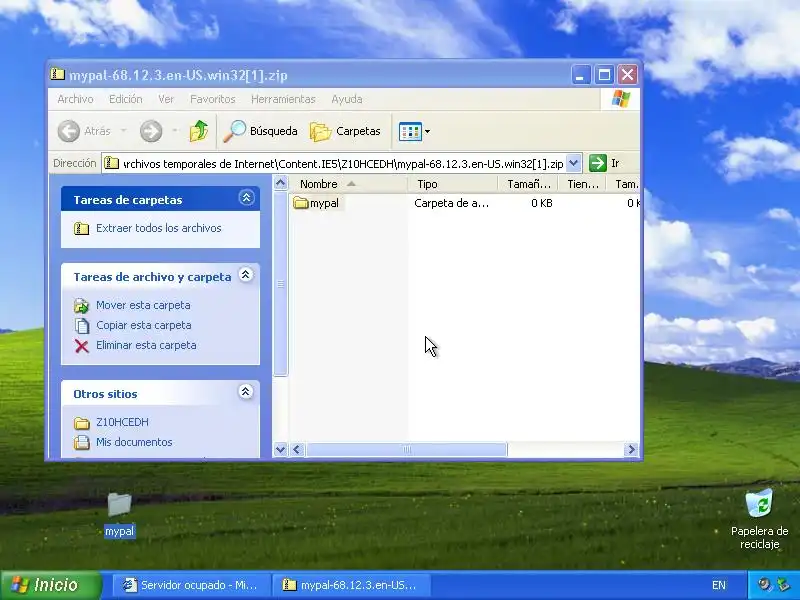This screenshot has height=600, width=800.
Task: Sort by the Tien... column header
Action: (x=582, y=184)
